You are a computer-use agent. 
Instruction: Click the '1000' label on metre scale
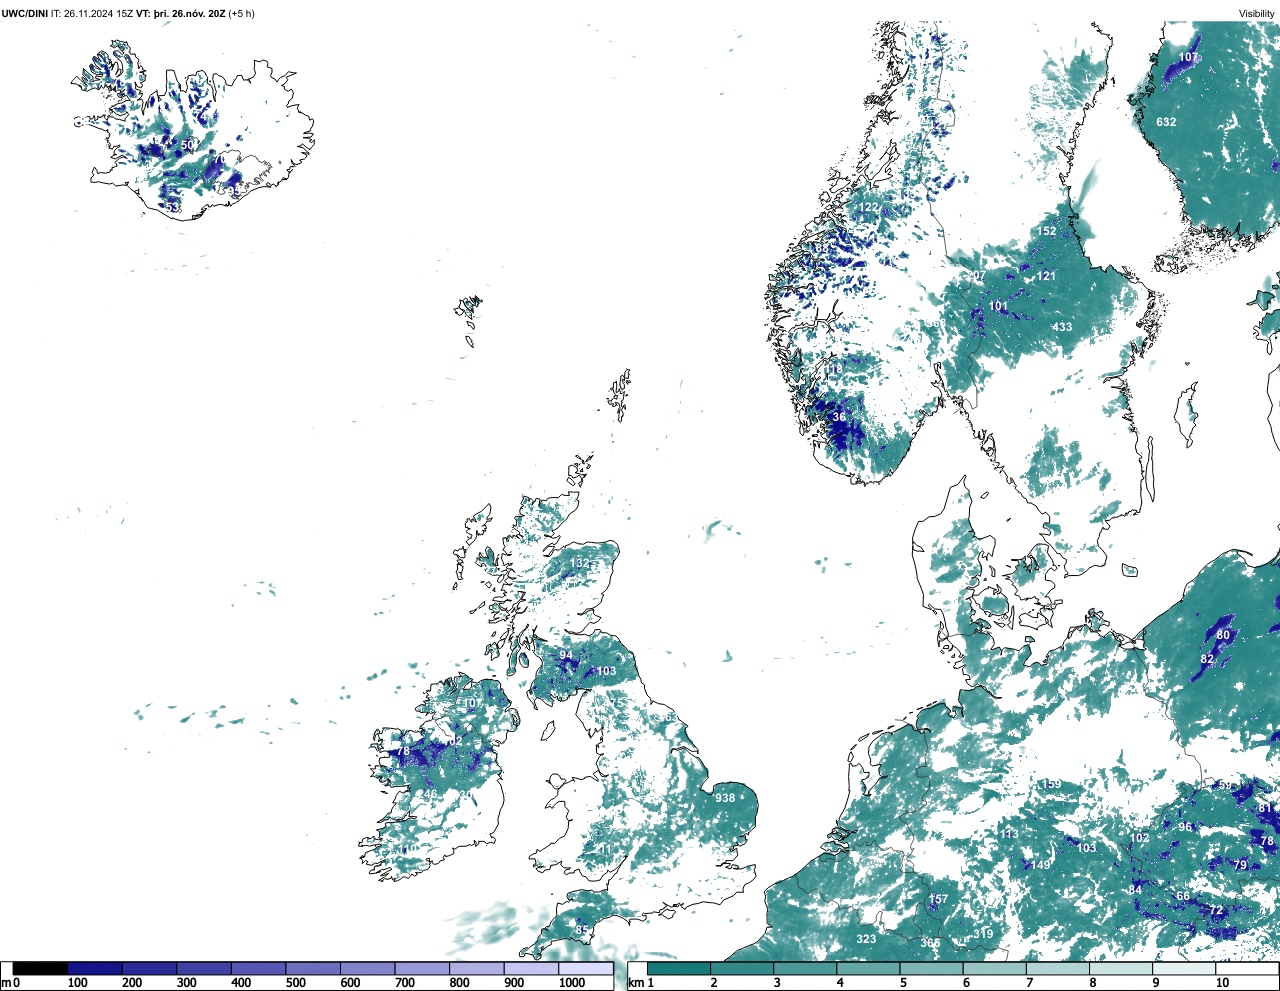[572, 984]
